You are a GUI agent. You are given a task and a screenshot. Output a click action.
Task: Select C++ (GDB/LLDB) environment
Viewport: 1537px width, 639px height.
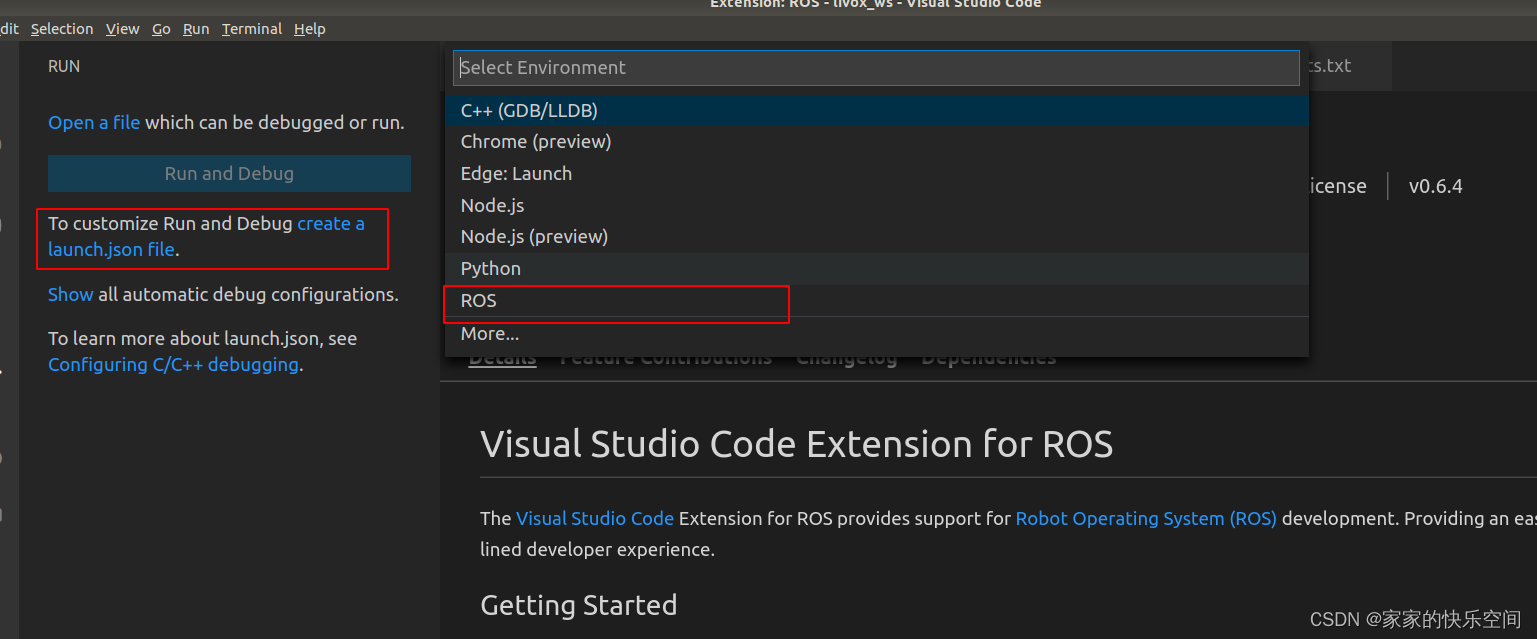(x=877, y=110)
